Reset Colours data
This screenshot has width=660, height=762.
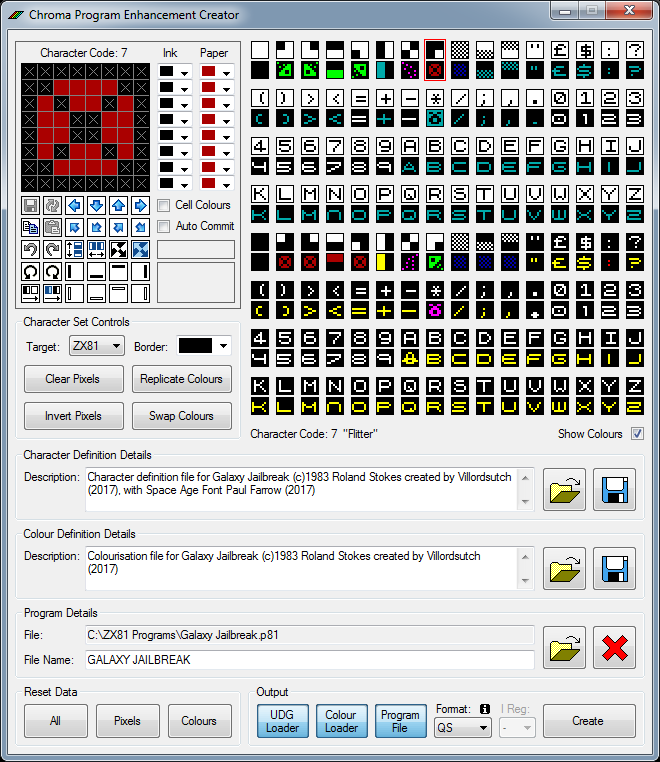(200, 721)
